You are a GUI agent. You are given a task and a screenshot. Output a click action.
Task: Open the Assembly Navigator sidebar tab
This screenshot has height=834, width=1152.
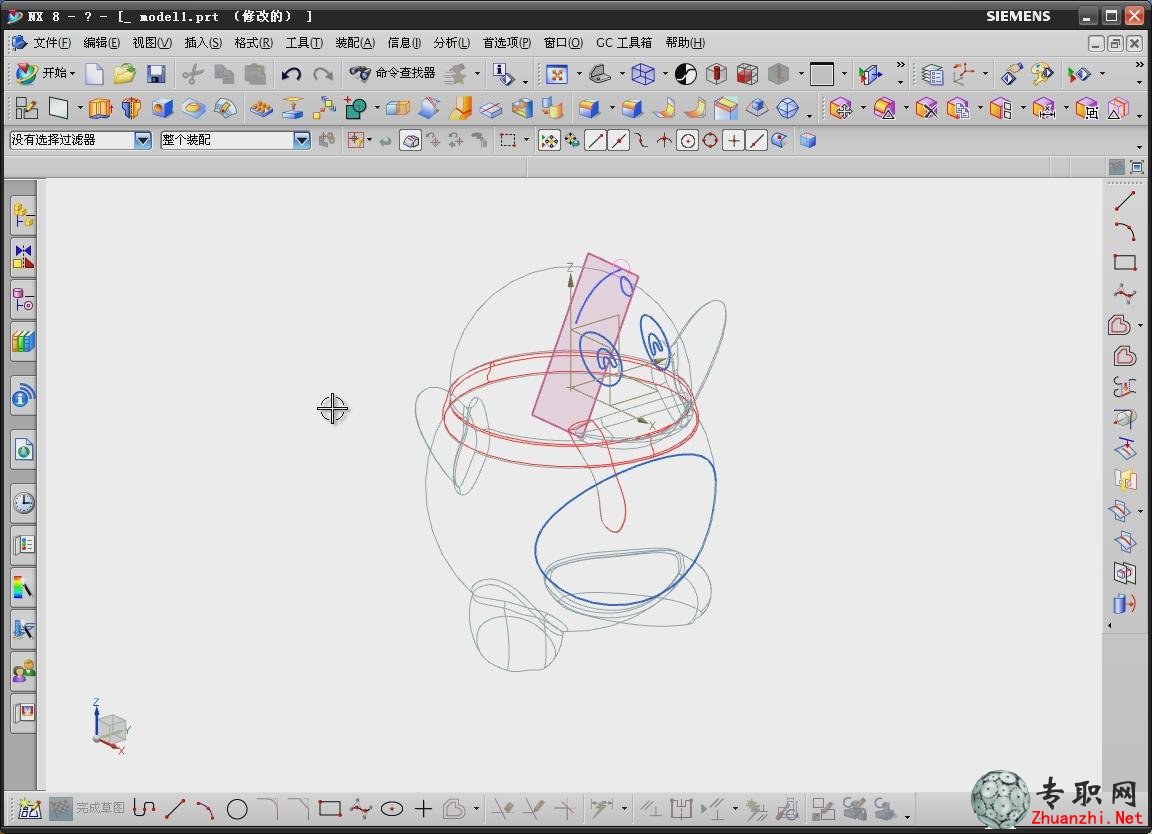[24, 216]
